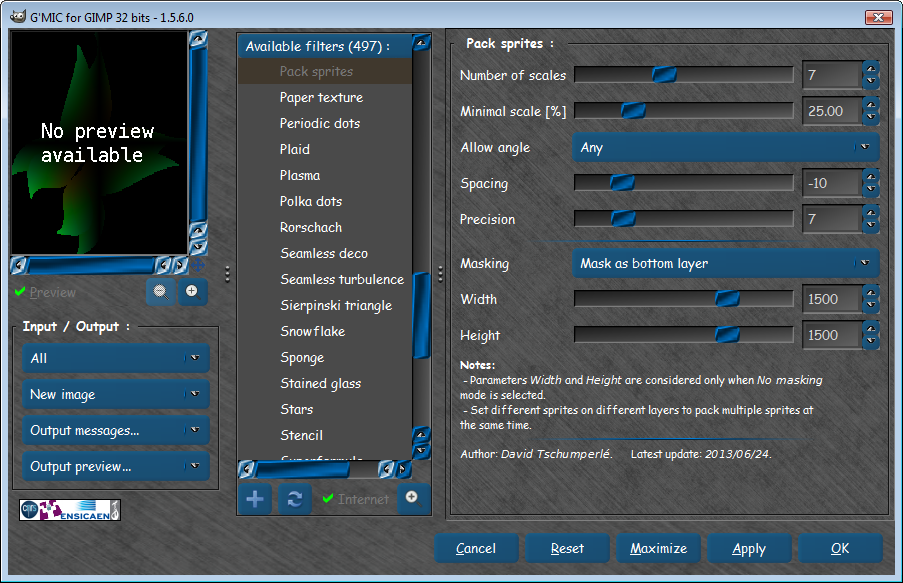Select the Rorschach filter
The height and width of the screenshot is (583, 903).
coord(325,227)
